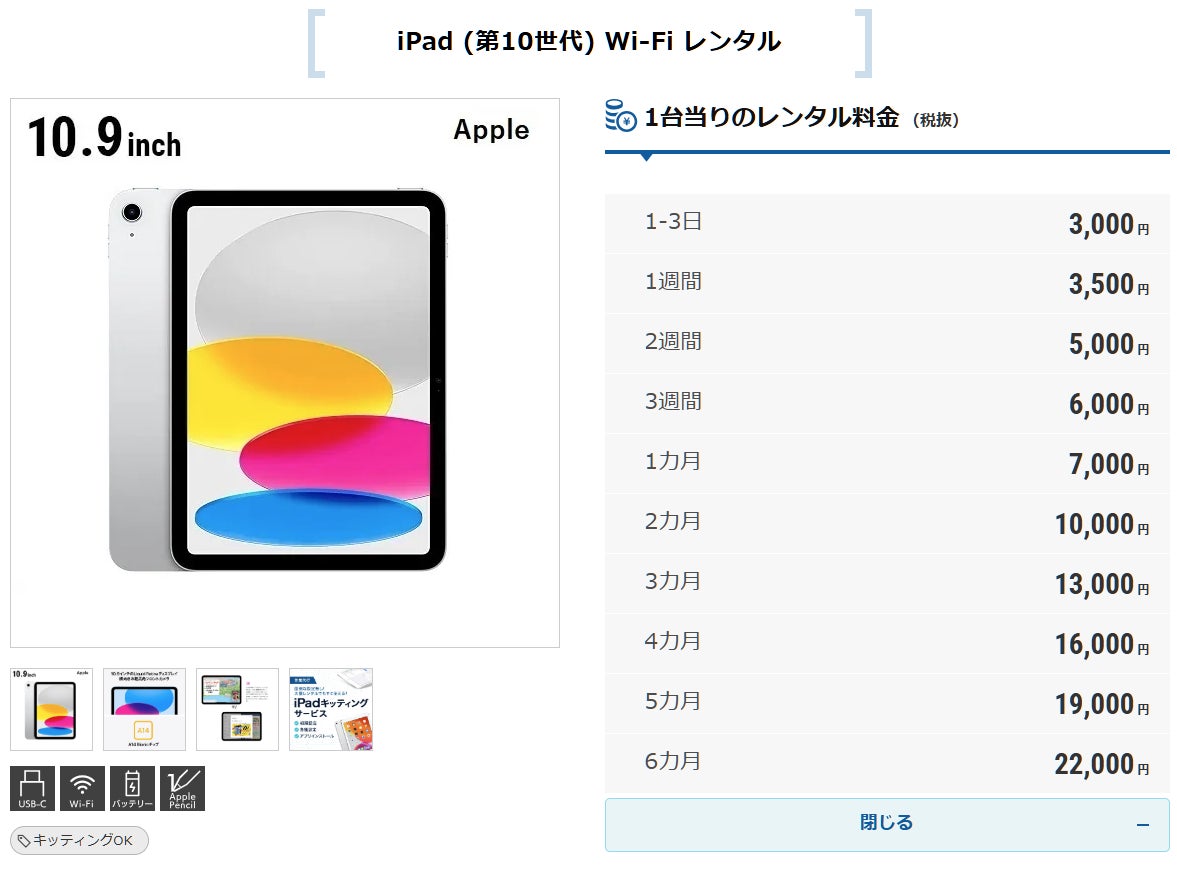
Task: Click the 1台当りのレンタル料金 heading
Action: point(772,117)
